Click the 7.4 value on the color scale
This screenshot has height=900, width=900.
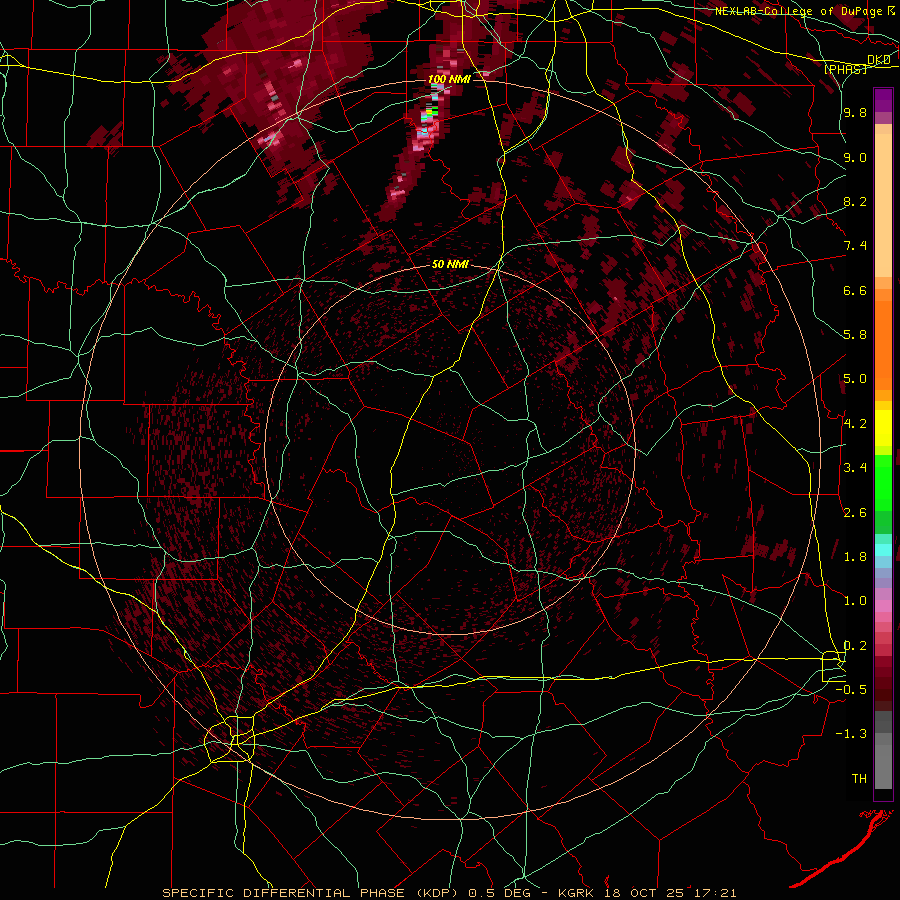855,246
